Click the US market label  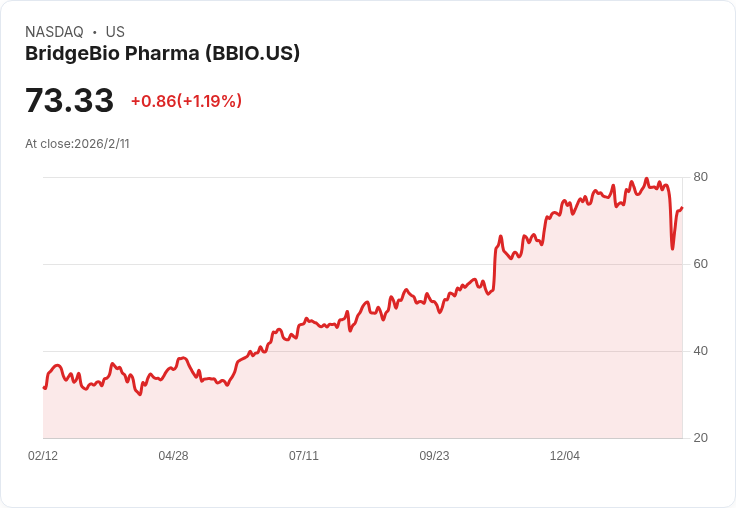[115, 32]
